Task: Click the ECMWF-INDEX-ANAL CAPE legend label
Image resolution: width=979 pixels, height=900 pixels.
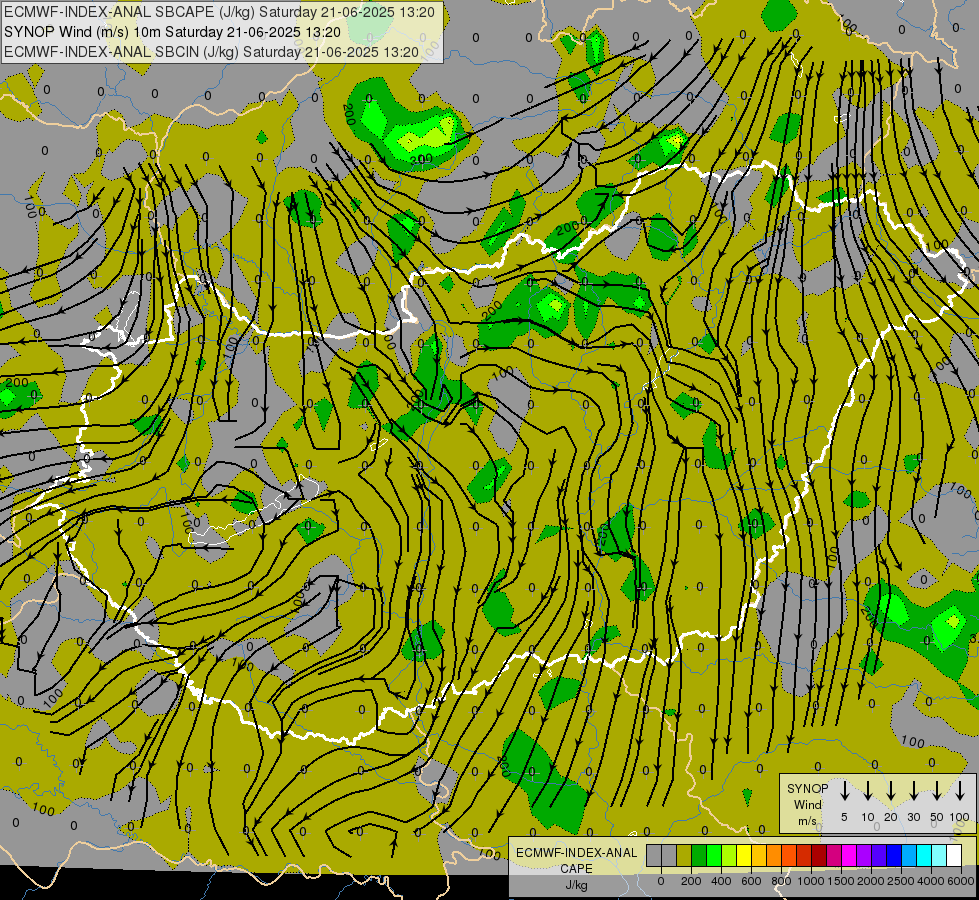Action: [576, 860]
